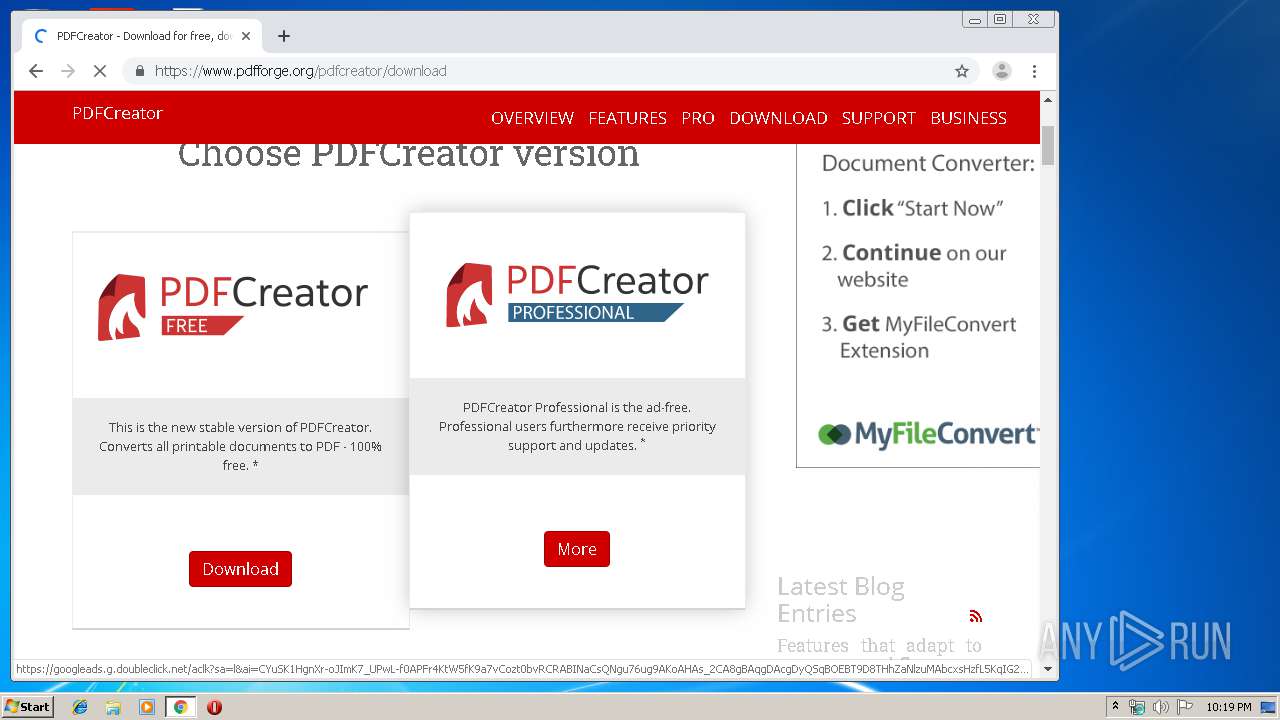Image resolution: width=1280 pixels, height=720 pixels.
Task: Open a new tab with plus icon
Action: point(284,36)
